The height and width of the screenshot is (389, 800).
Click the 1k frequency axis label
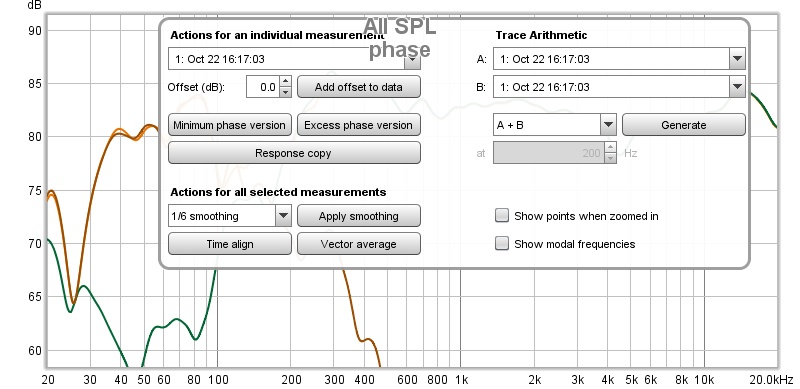(x=461, y=380)
